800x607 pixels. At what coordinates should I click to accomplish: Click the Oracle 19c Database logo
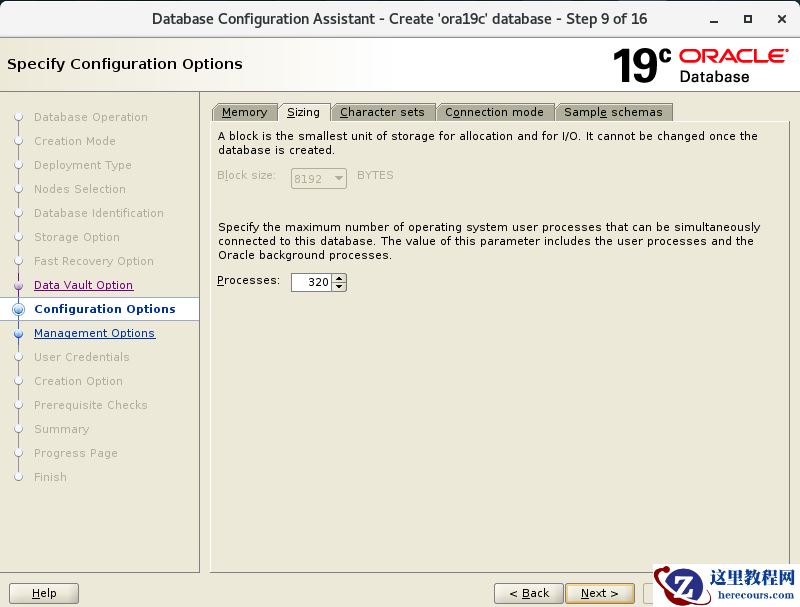click(x=701, y=65)
